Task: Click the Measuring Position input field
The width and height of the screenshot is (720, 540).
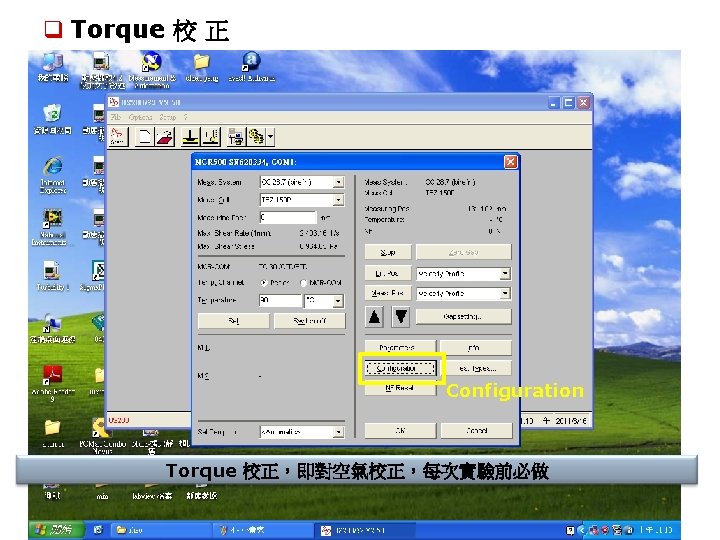Action: [x=288, y=217]
